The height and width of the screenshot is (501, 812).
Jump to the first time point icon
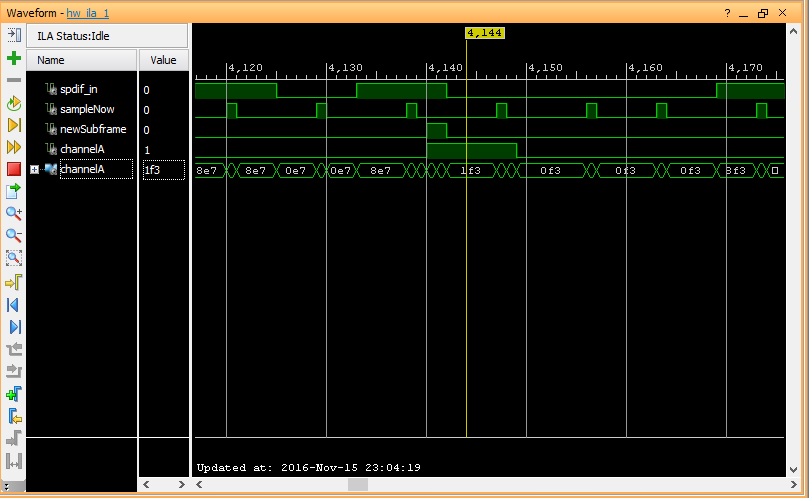tap(14, 304)
